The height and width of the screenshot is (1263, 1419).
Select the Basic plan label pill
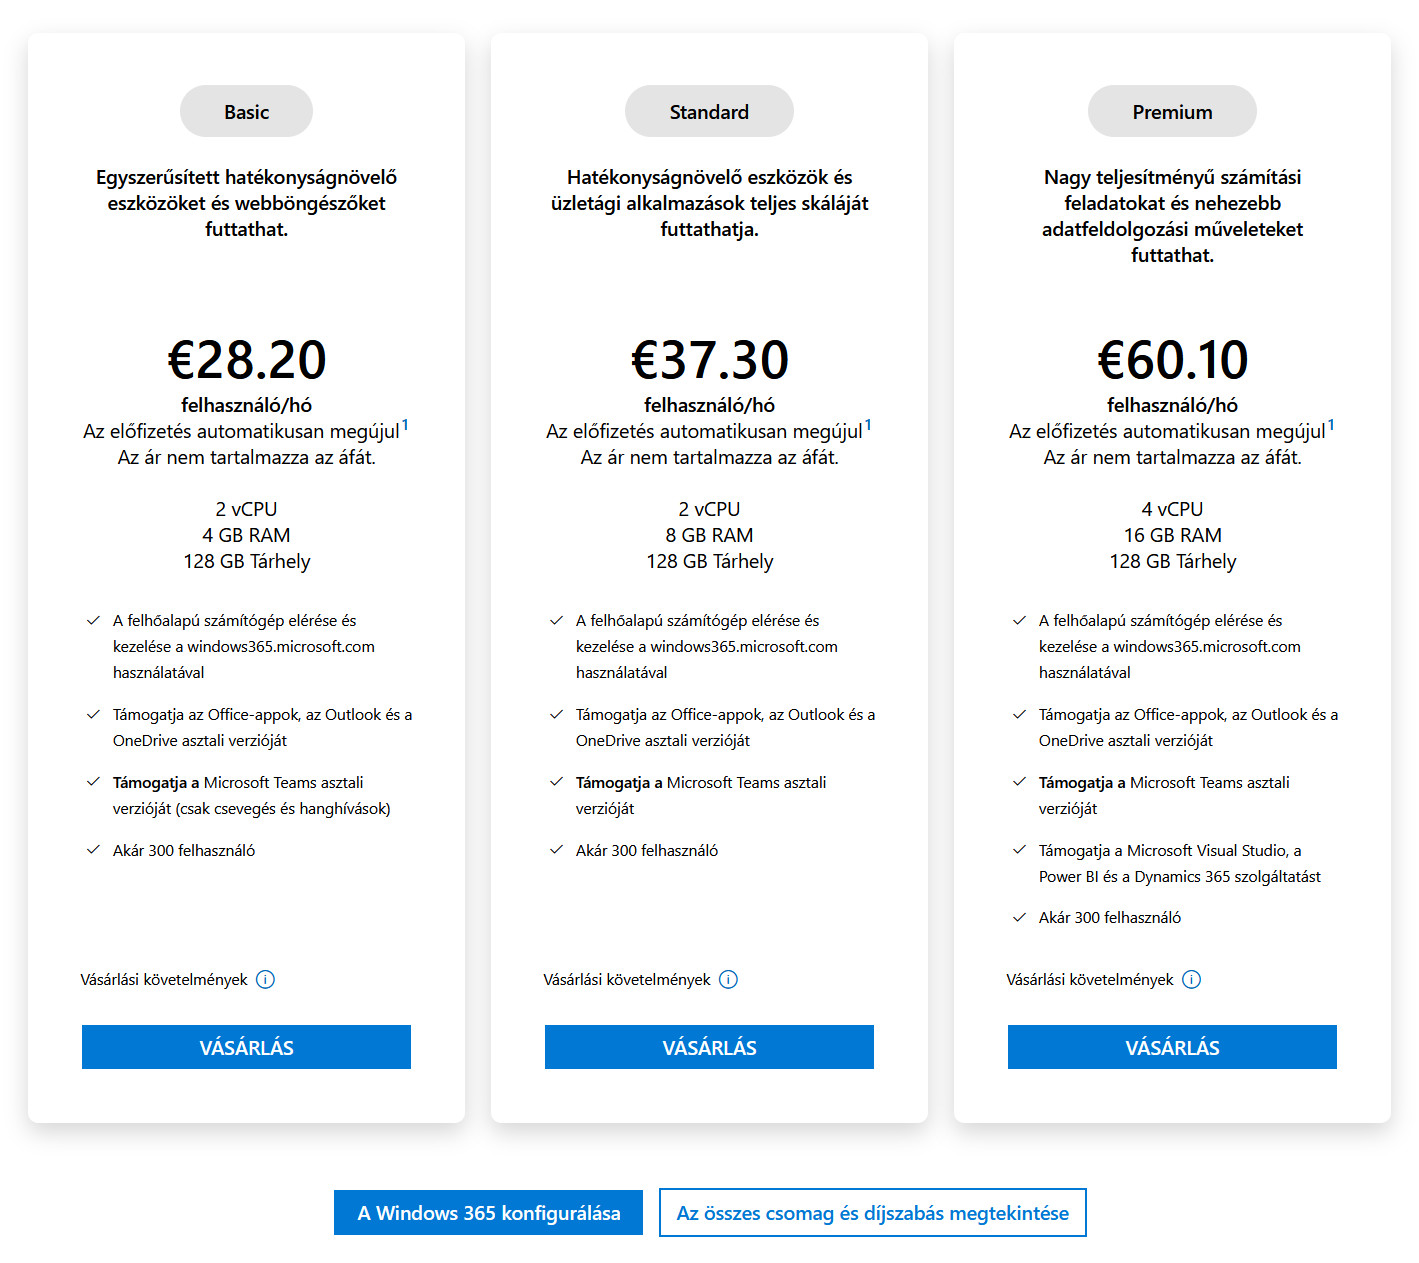(x=246, y=111)
